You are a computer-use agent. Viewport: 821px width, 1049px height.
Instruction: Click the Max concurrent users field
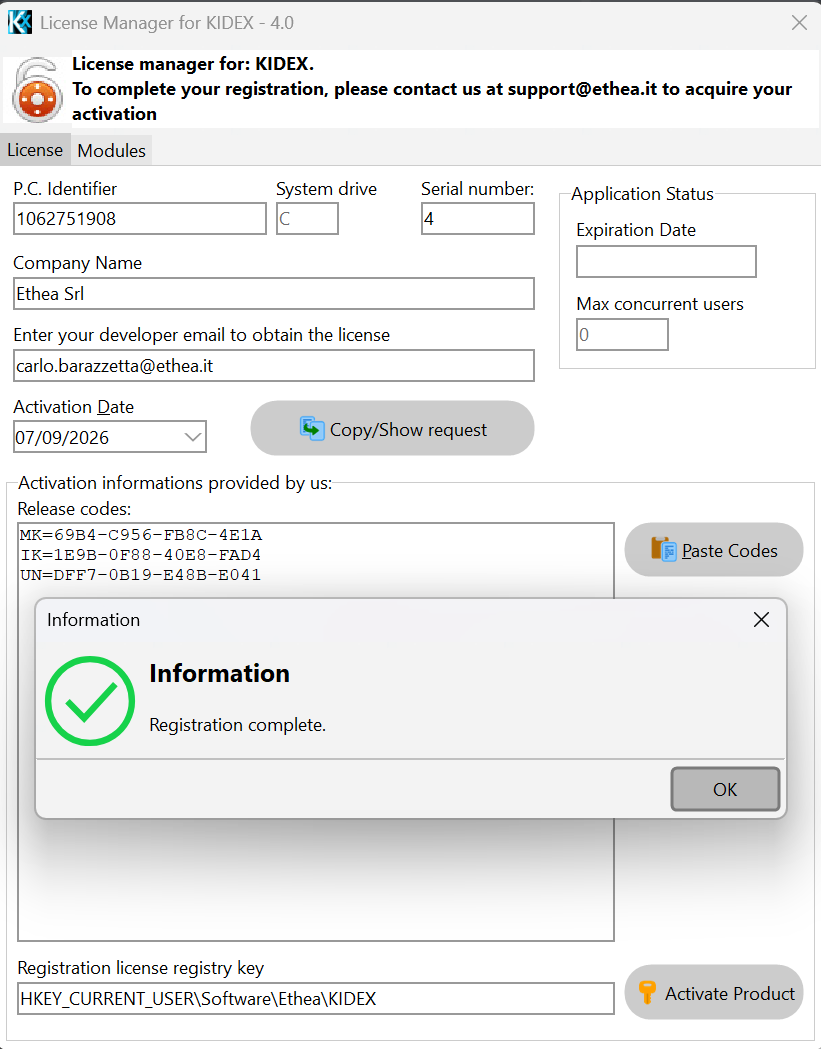point(622,335)
